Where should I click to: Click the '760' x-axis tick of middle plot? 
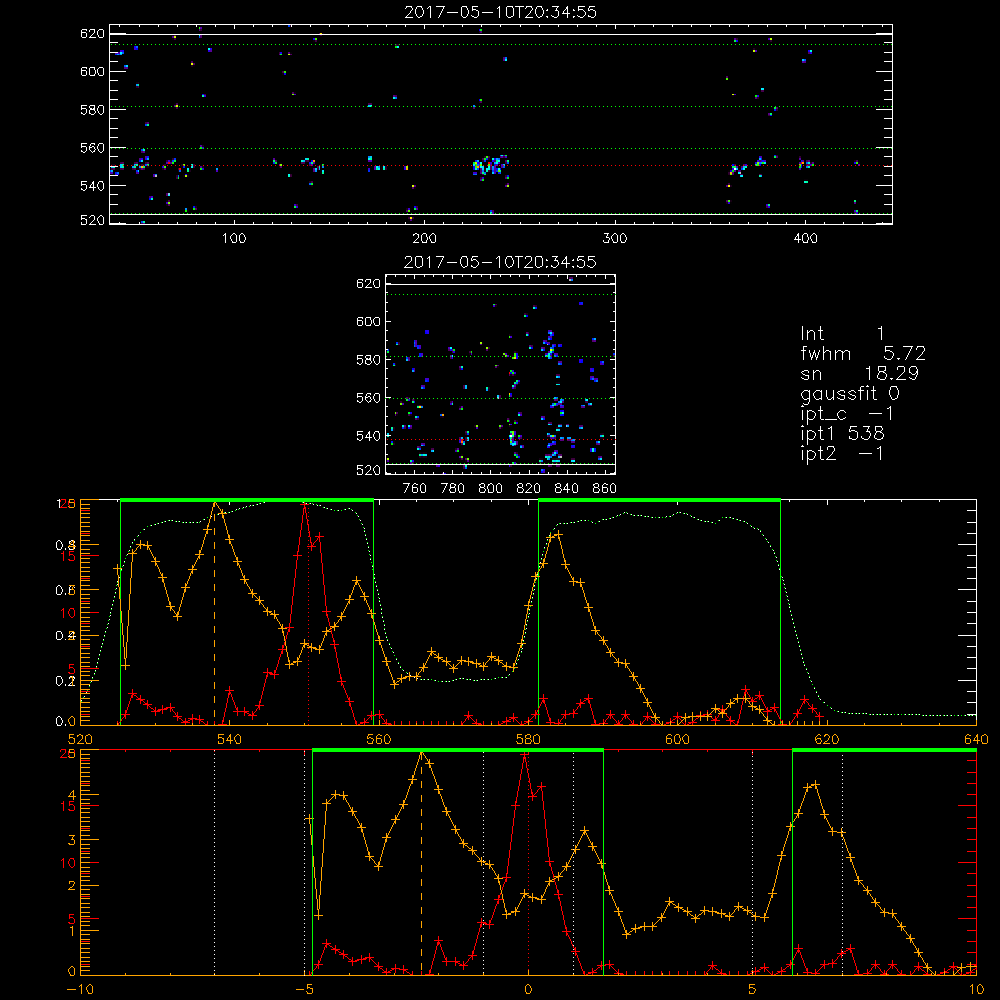pos(415,489)
